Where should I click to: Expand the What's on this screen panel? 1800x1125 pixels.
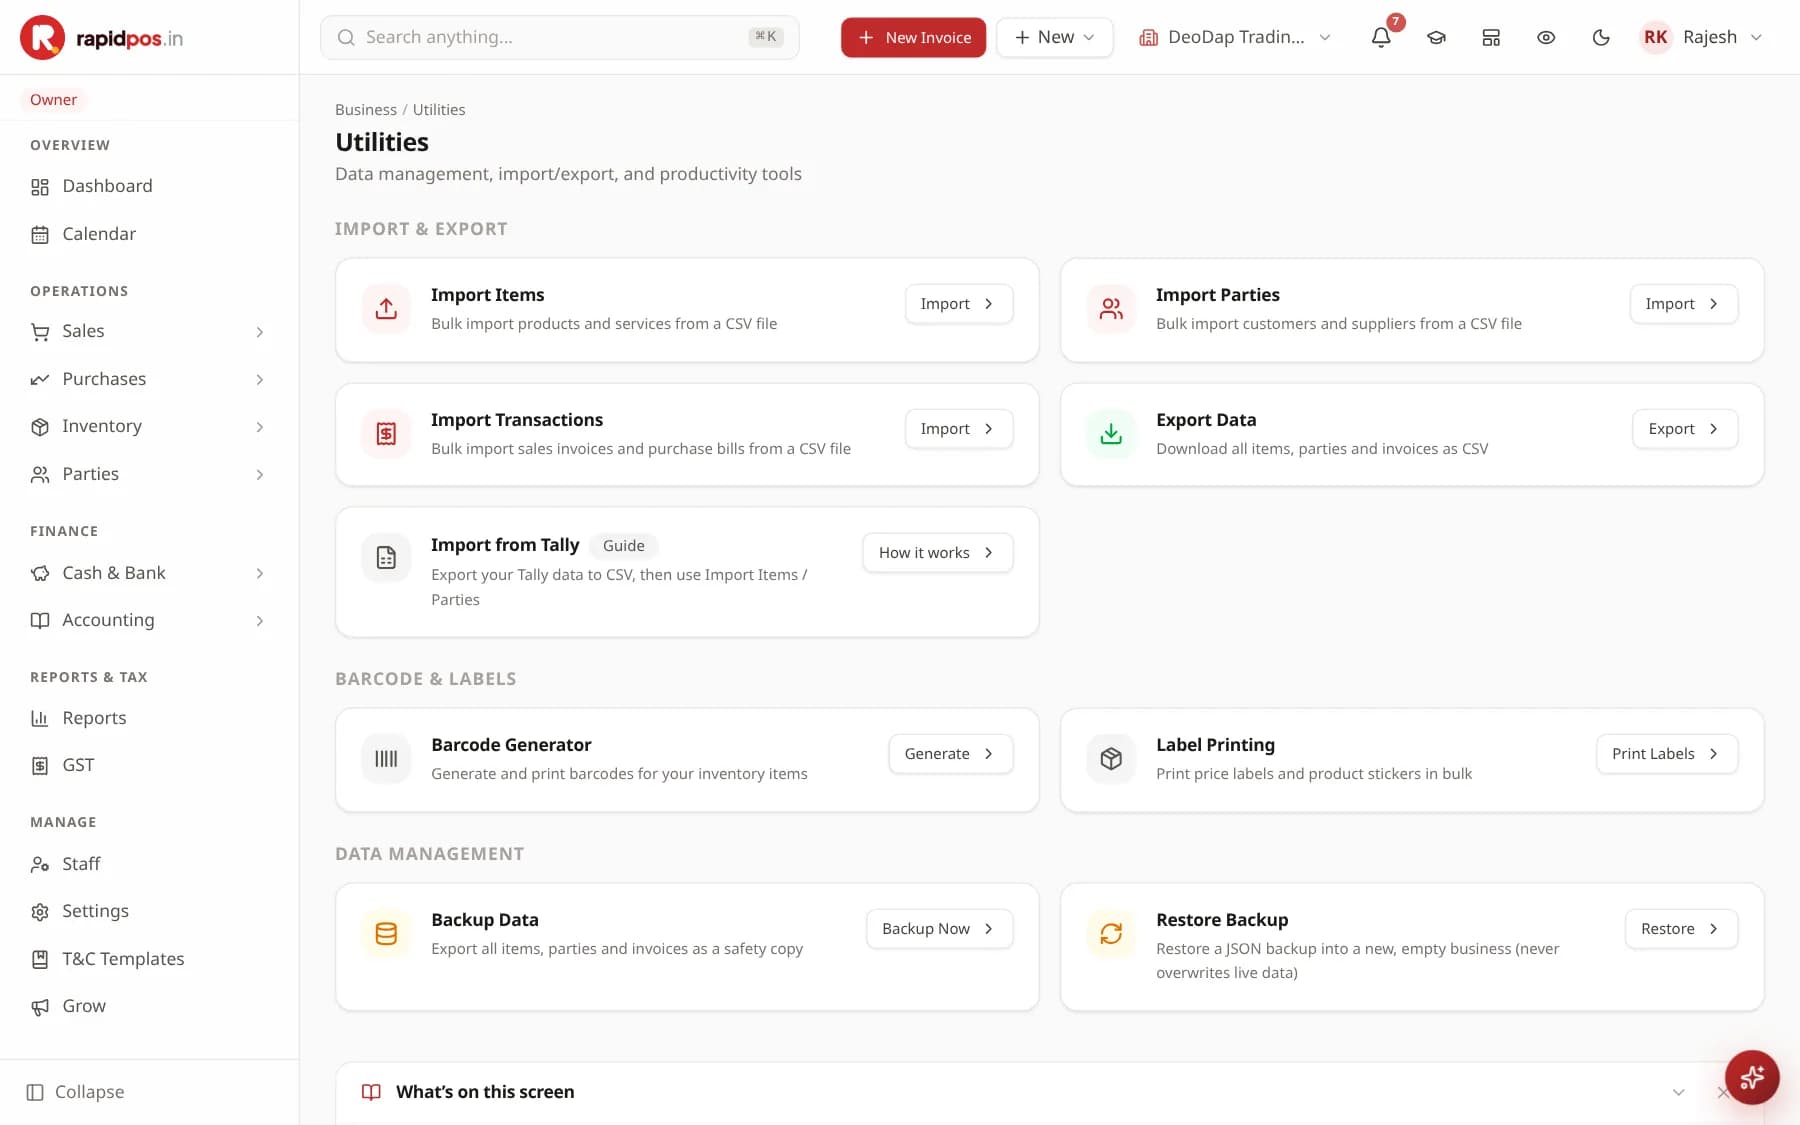point(1678,1092)
